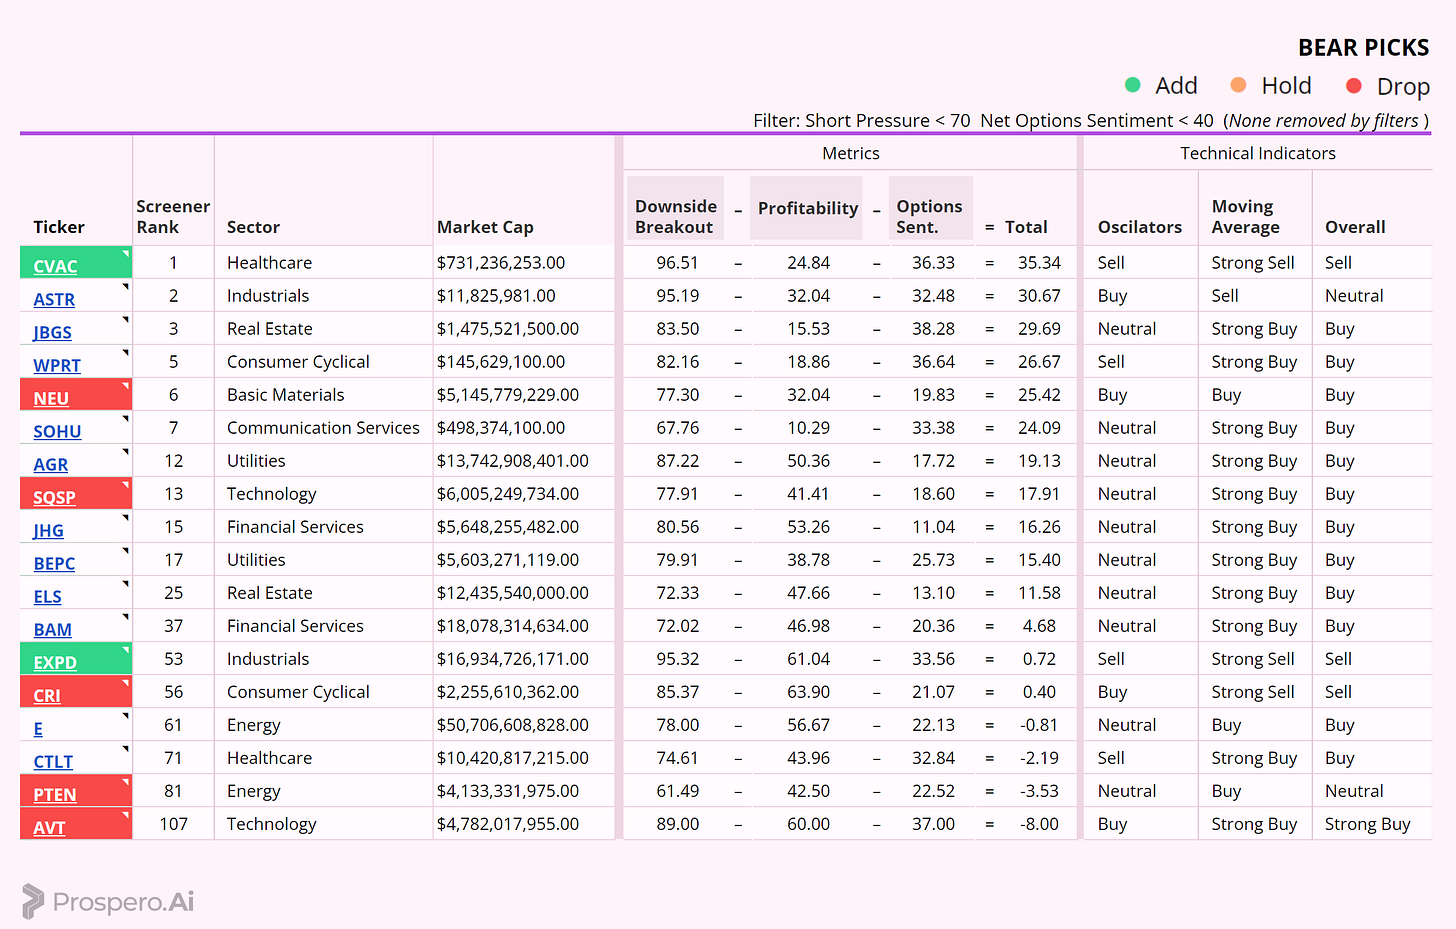Select the Profitability column header
The height and width of the screenshot is (929, 1456).
(808, 208)
